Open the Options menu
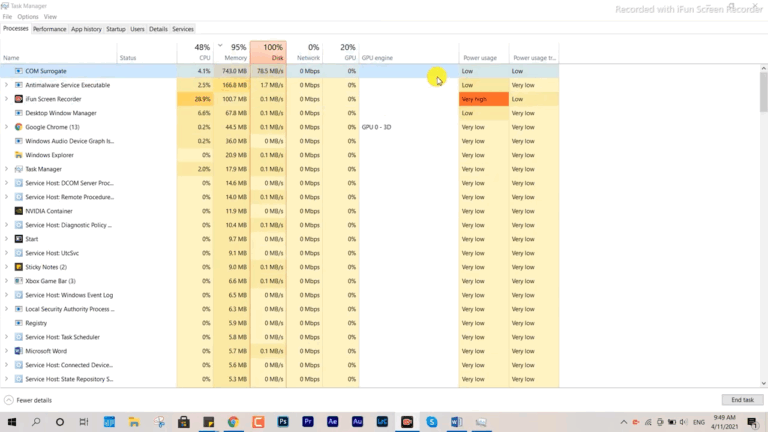 [x=28, y=17]
